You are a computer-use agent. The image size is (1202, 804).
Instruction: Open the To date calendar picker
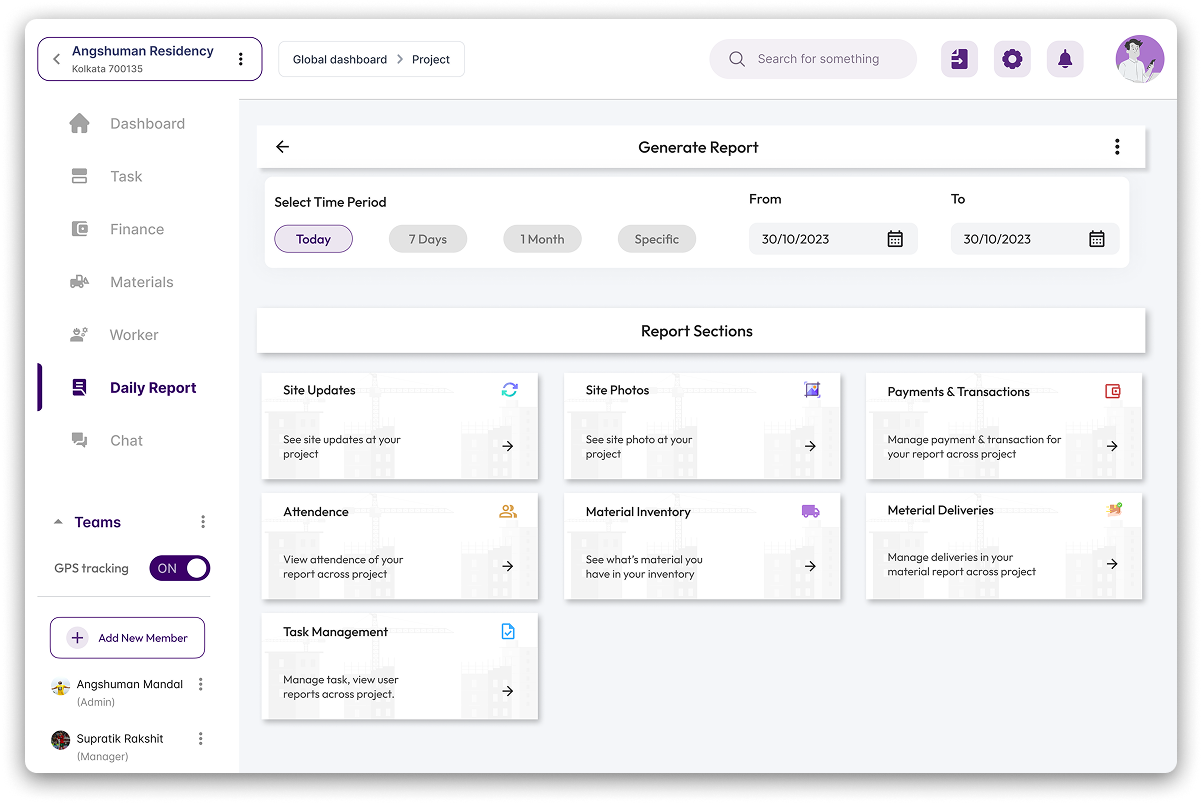coord(1097,239)
